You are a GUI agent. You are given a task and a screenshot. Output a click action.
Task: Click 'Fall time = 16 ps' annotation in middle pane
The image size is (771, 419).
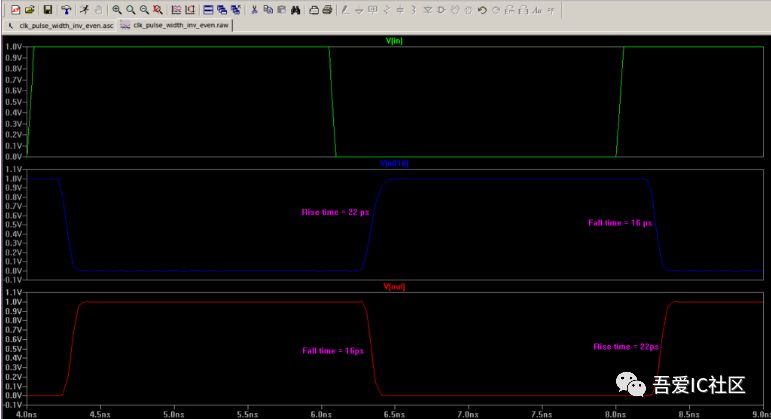pyautogui.click(x=620, y=223)
